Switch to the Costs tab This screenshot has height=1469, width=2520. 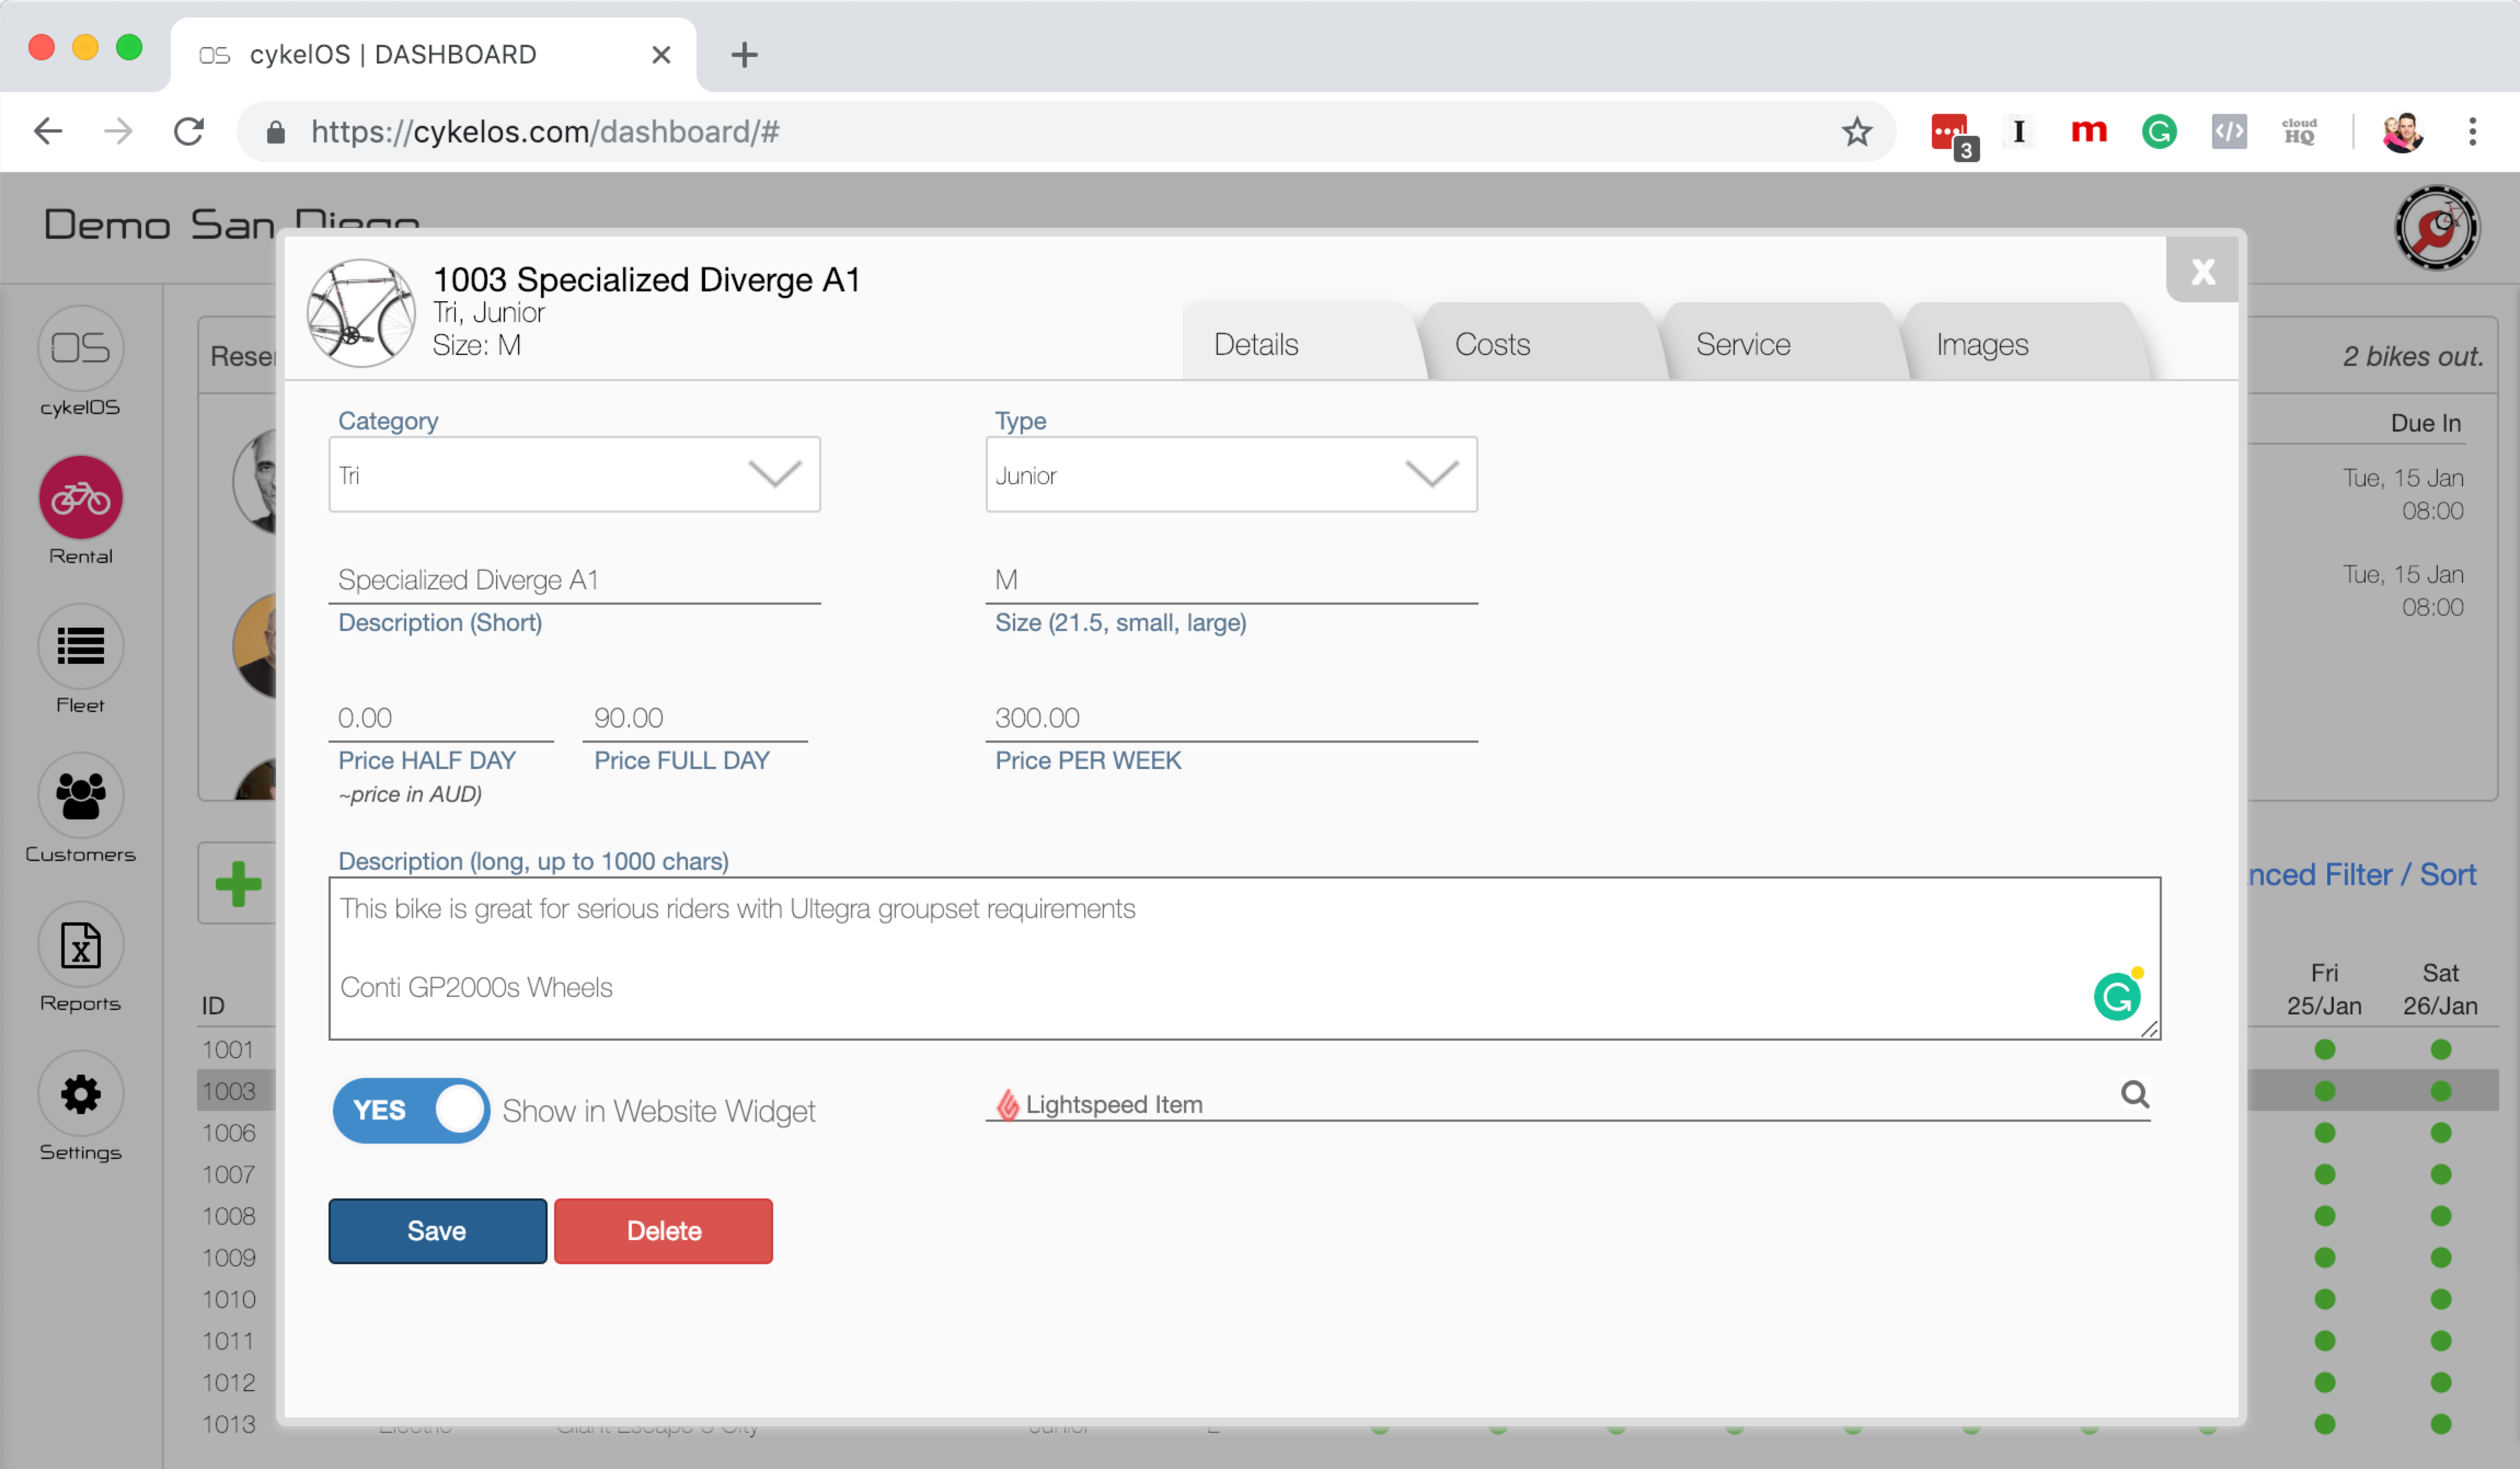tap(1492, 344)
